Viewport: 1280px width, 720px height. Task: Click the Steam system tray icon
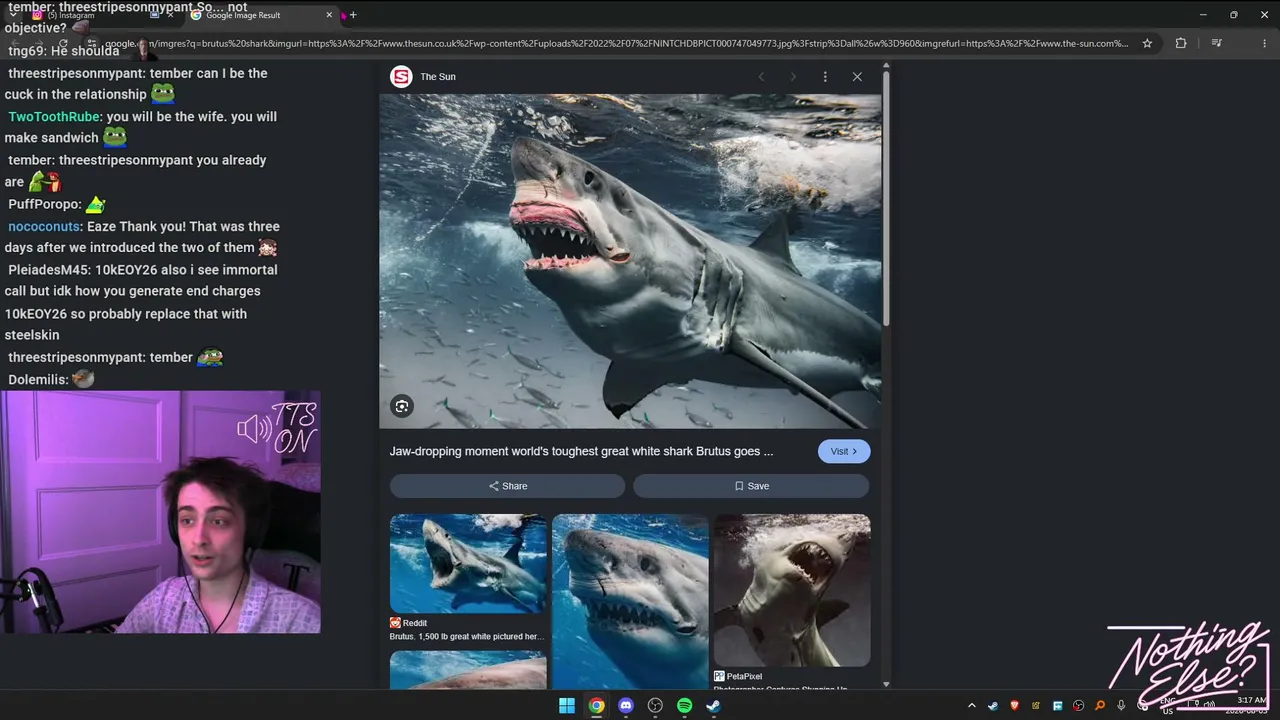click(x=993, y=706)
